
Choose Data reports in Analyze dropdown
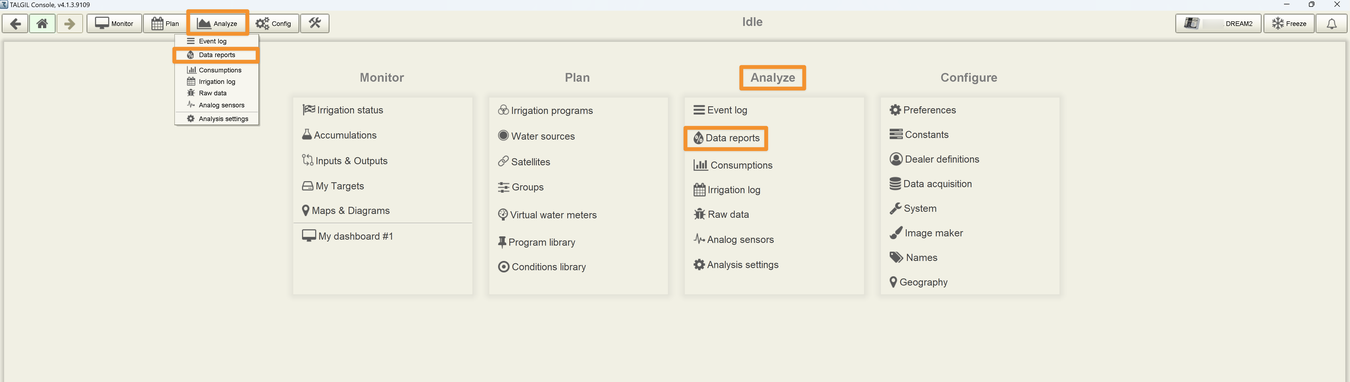tap(216, 55)
